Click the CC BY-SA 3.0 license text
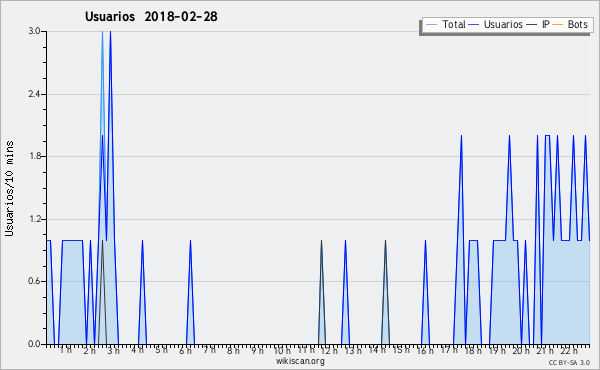 tap(569, 362)
